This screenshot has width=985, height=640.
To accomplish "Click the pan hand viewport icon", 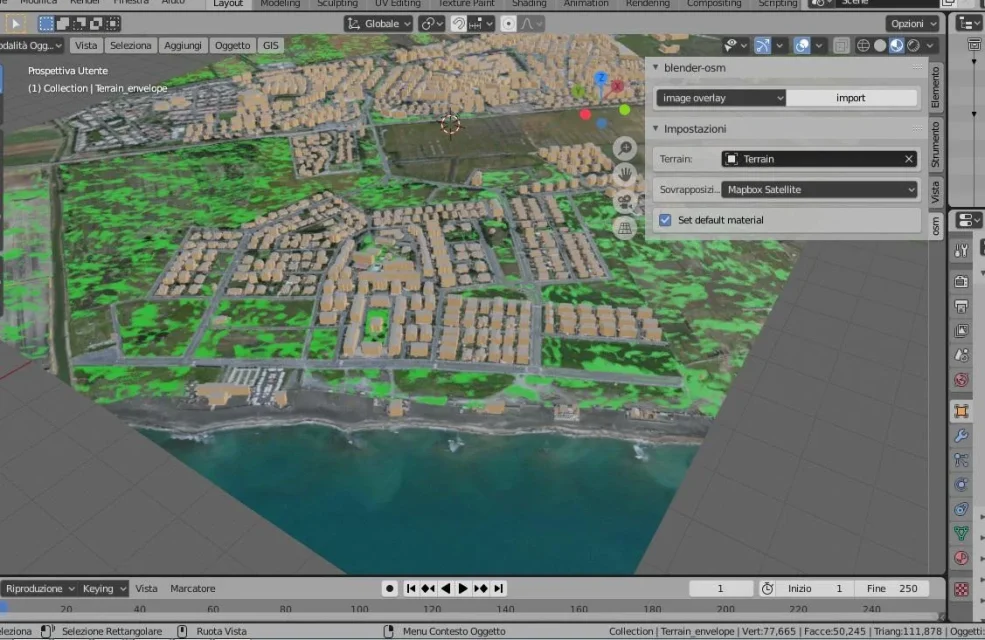I will coord(624,175).
